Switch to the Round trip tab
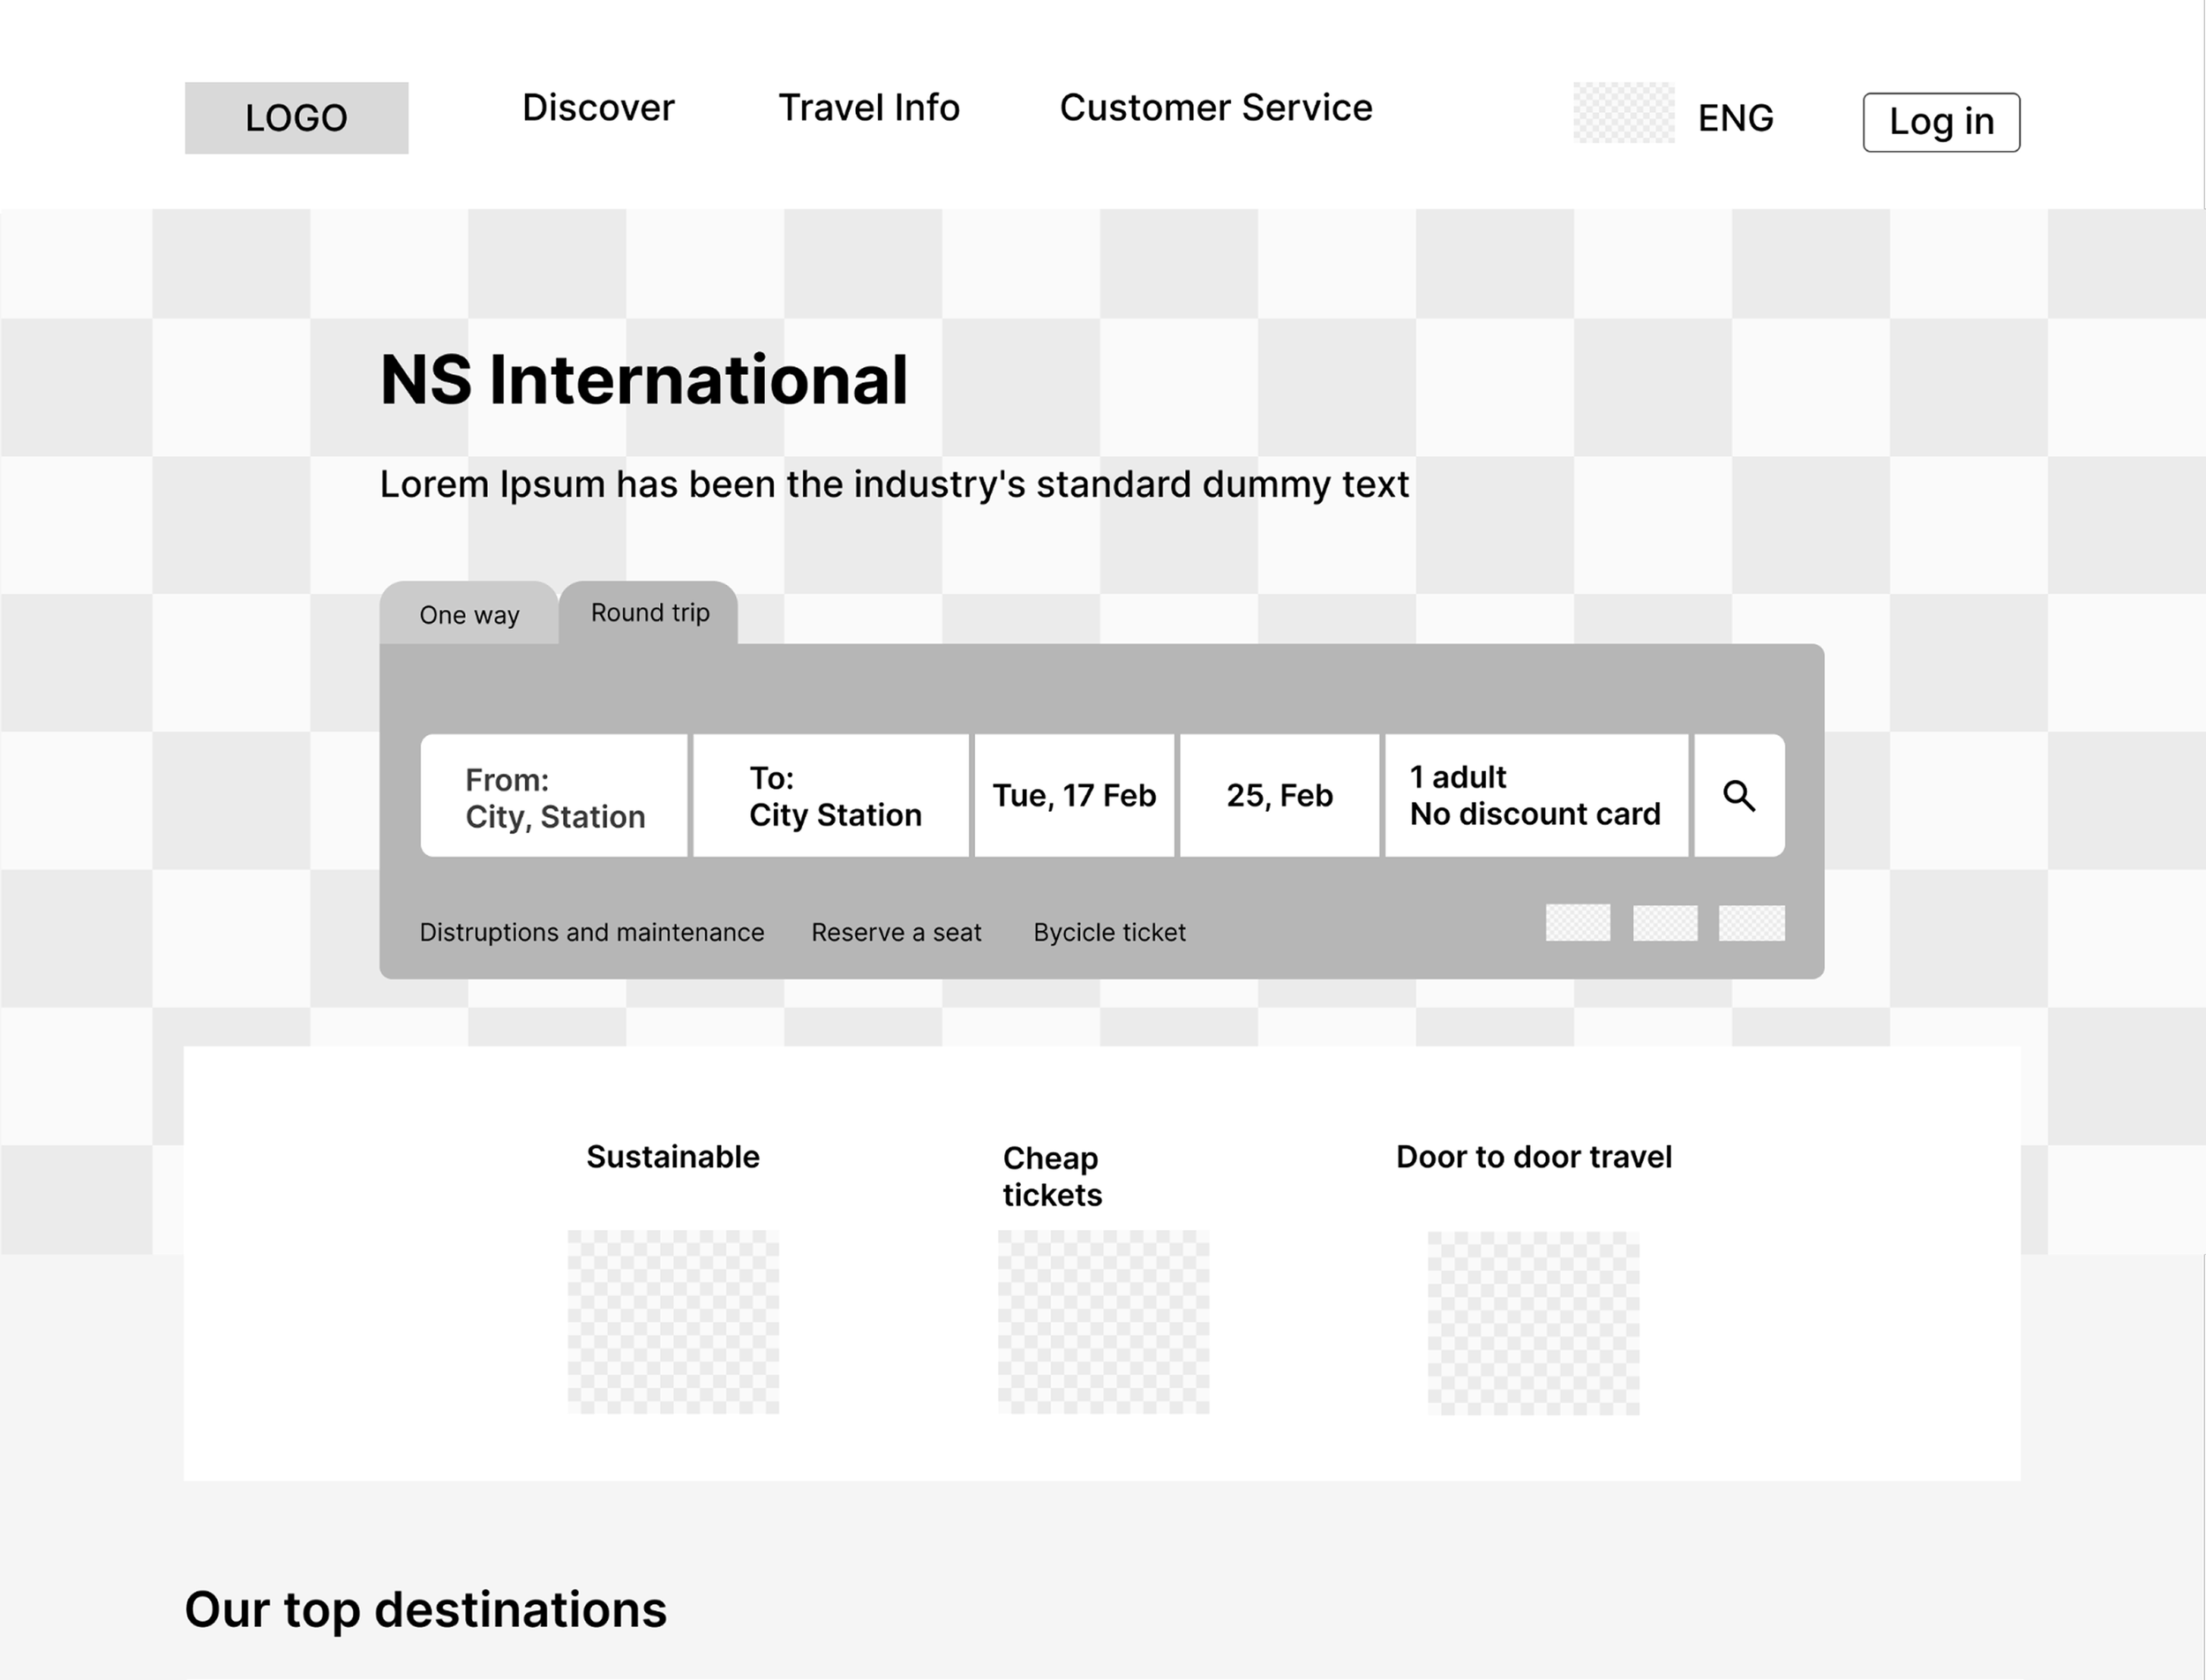2206x1680 pixels. pyautogui.click(x=649, y=612)
